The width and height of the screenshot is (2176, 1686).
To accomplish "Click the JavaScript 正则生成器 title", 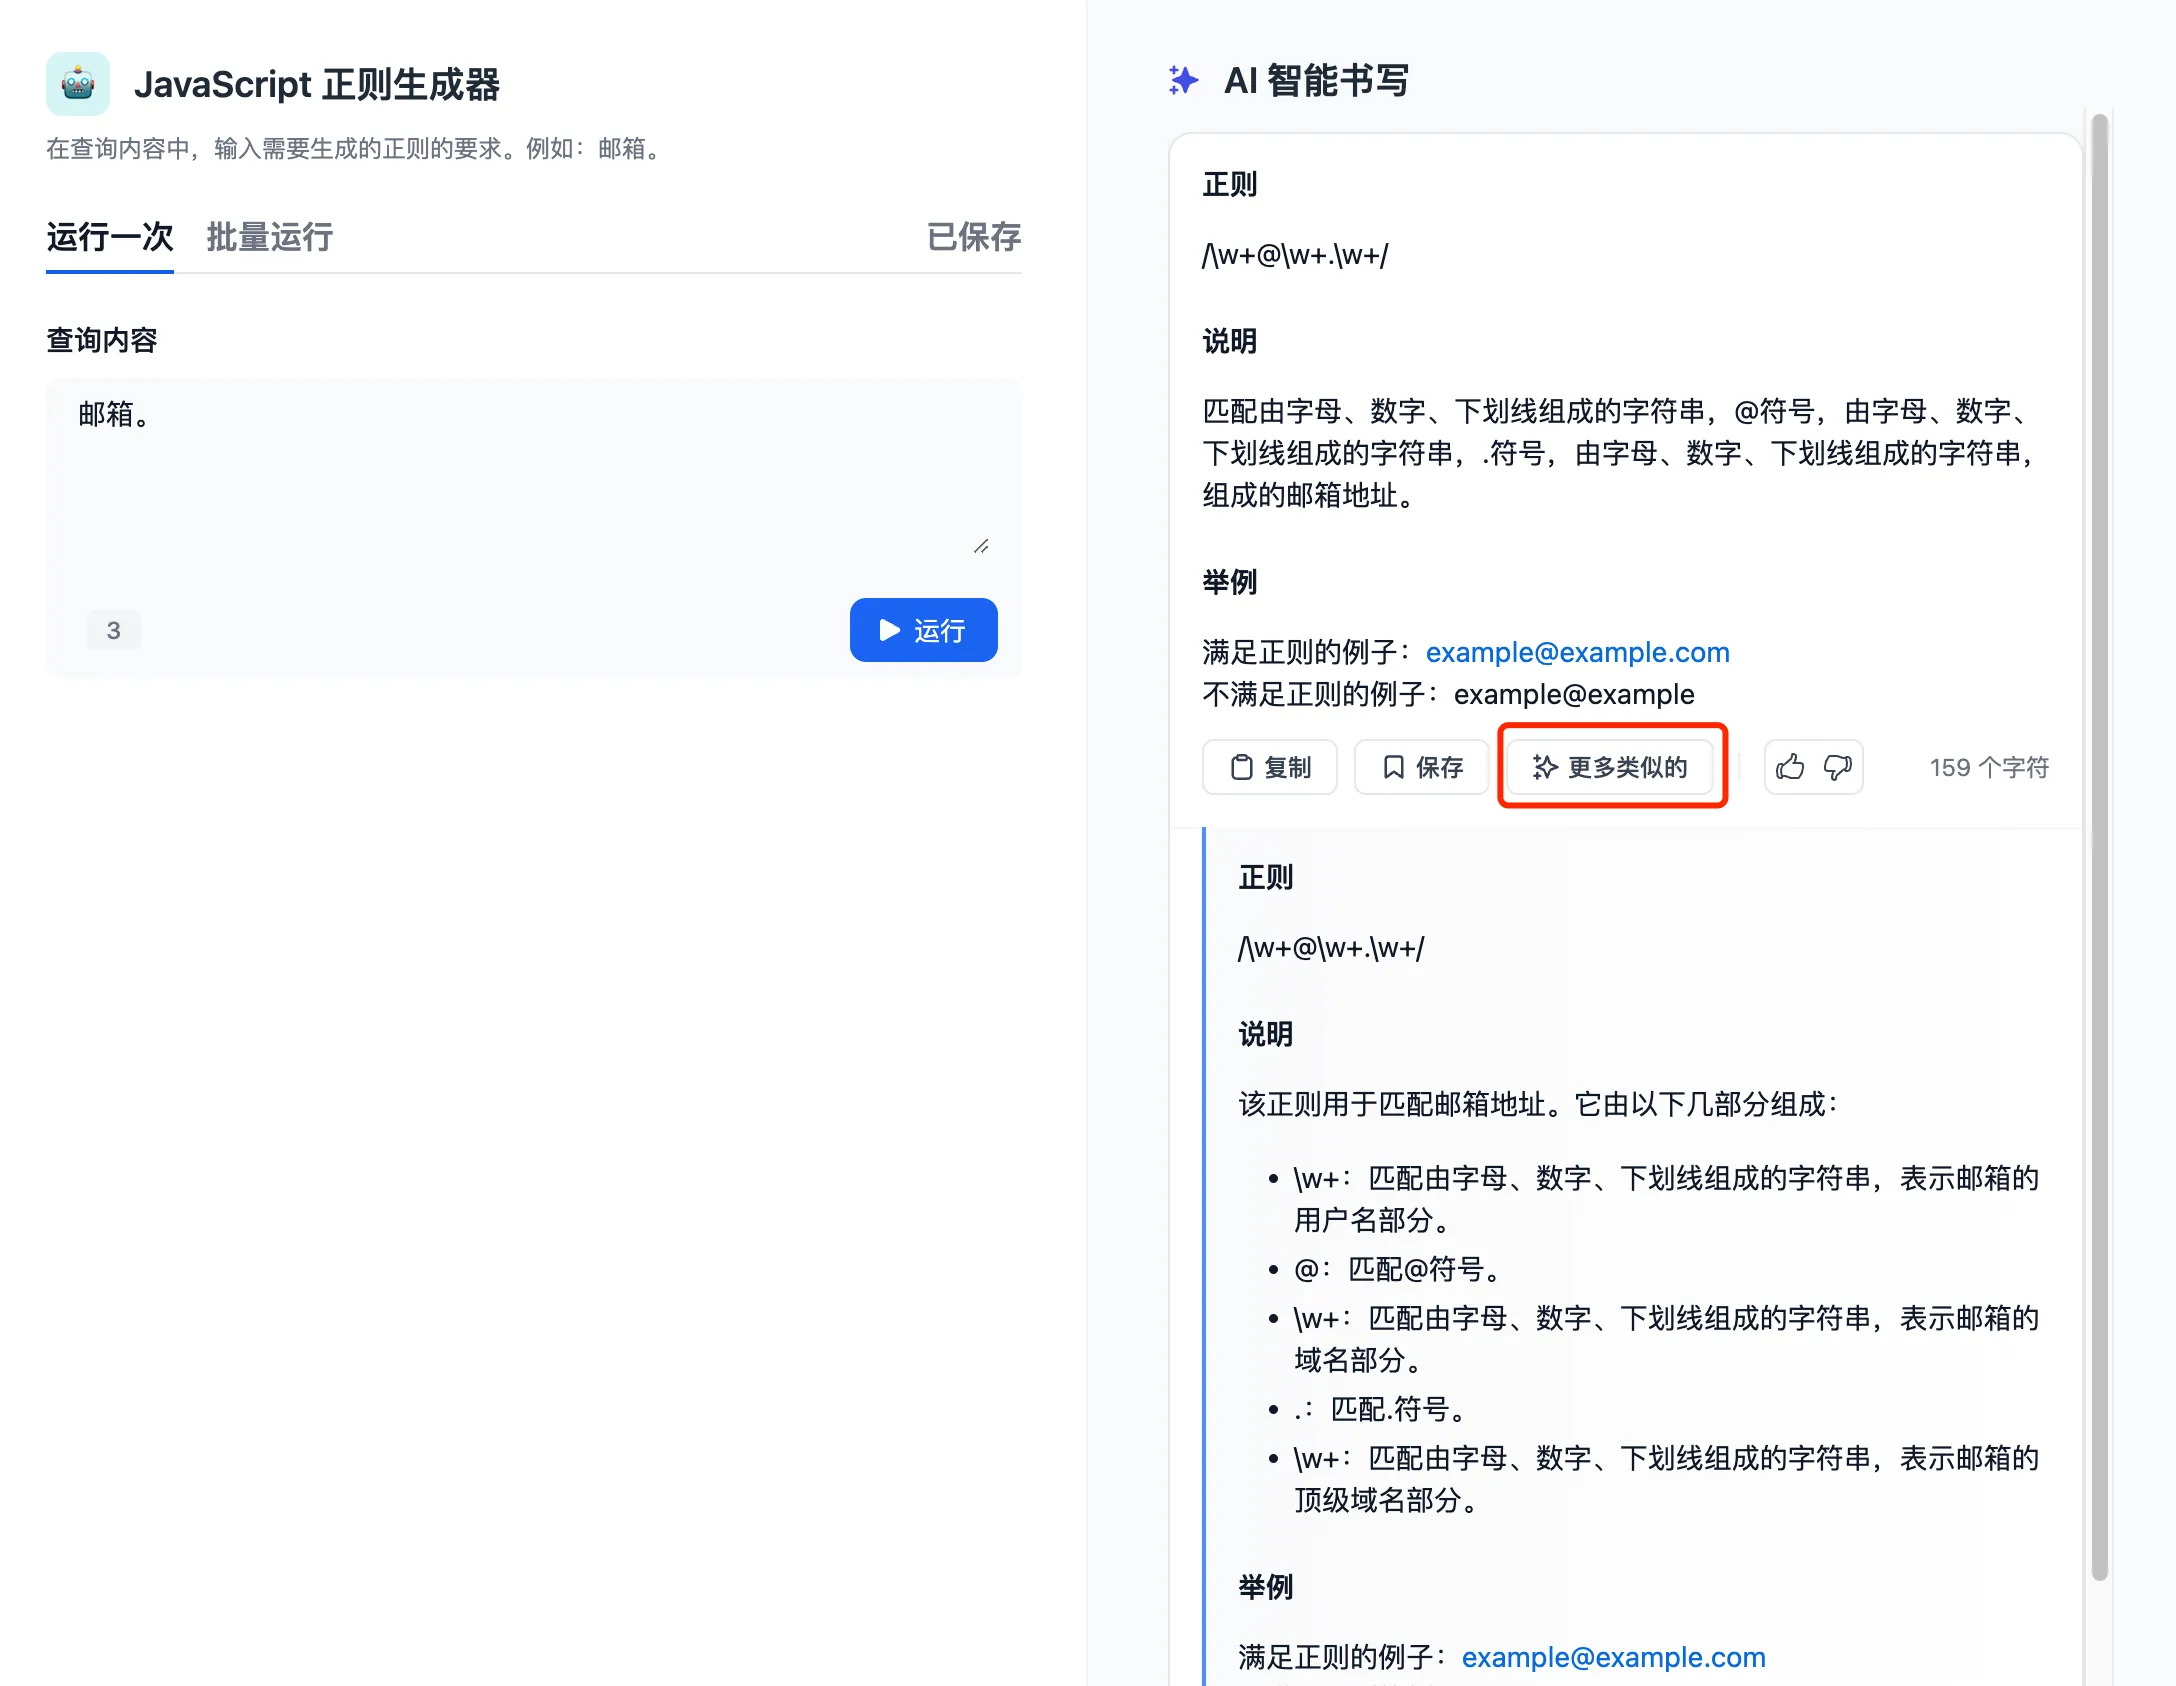I will click(x=317, y=85).
